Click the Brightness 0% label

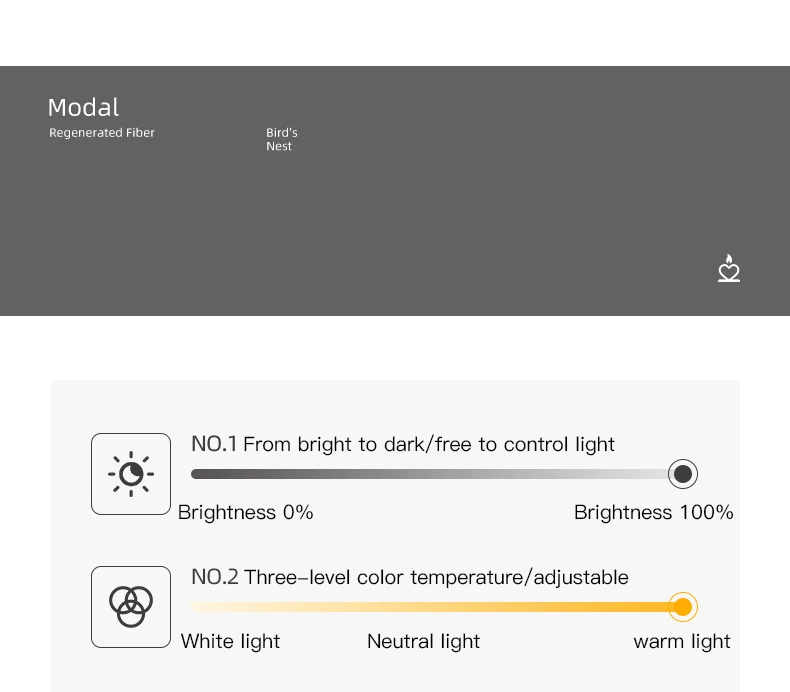(x=245, y=512)
